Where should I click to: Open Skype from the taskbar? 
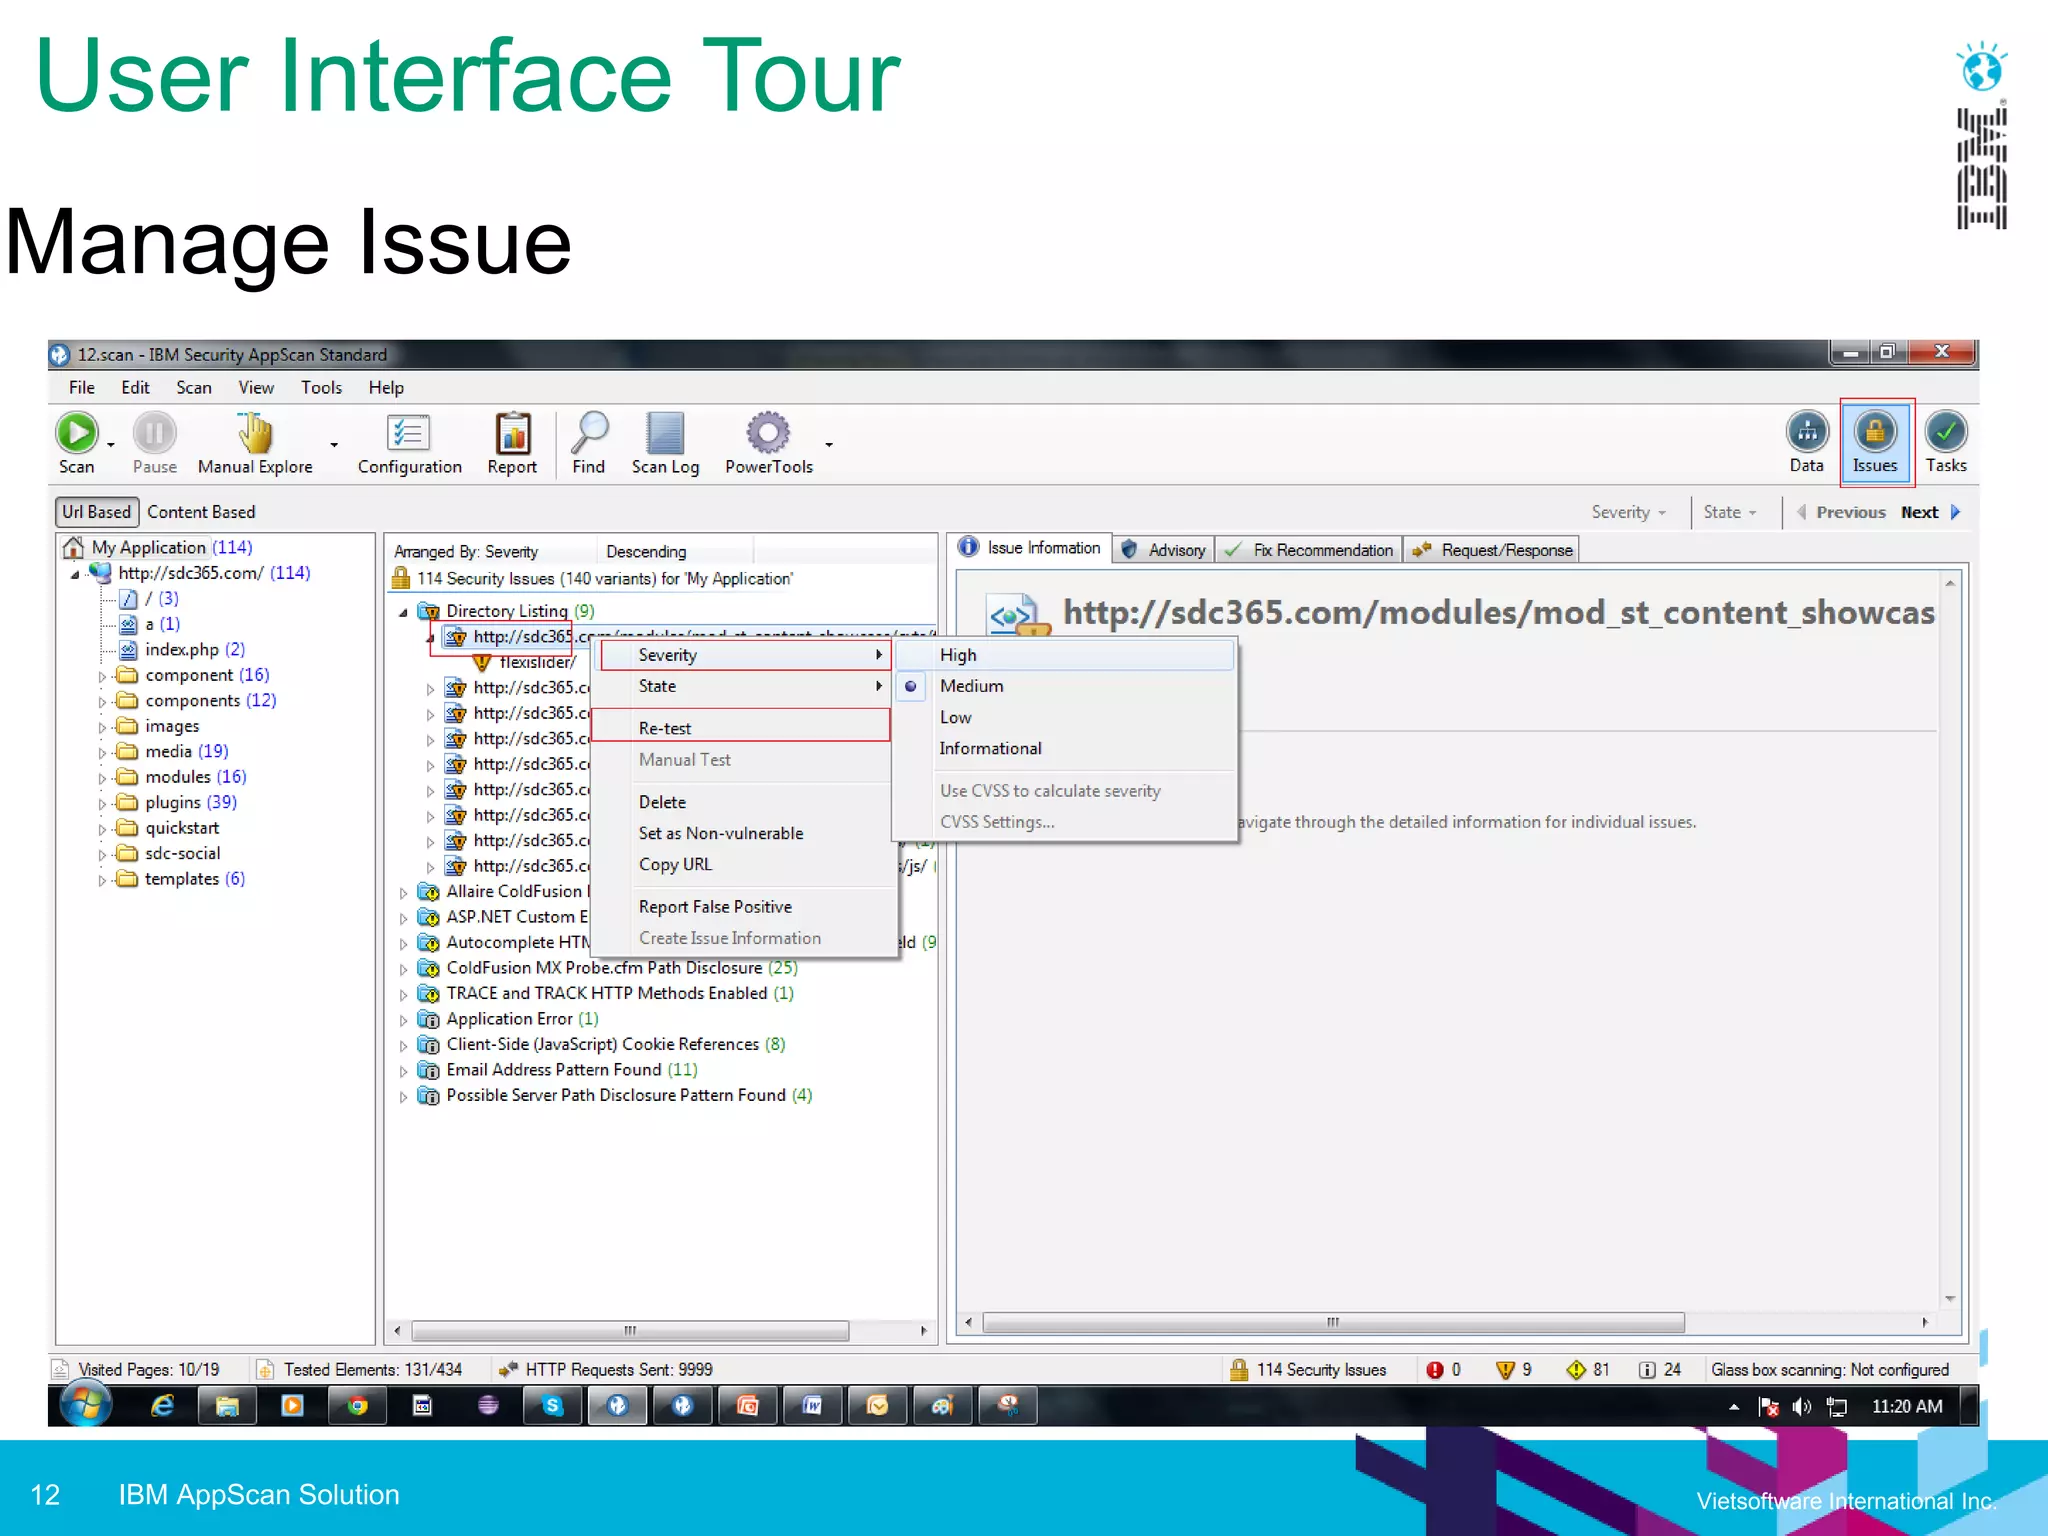[x=552, y=1406]
